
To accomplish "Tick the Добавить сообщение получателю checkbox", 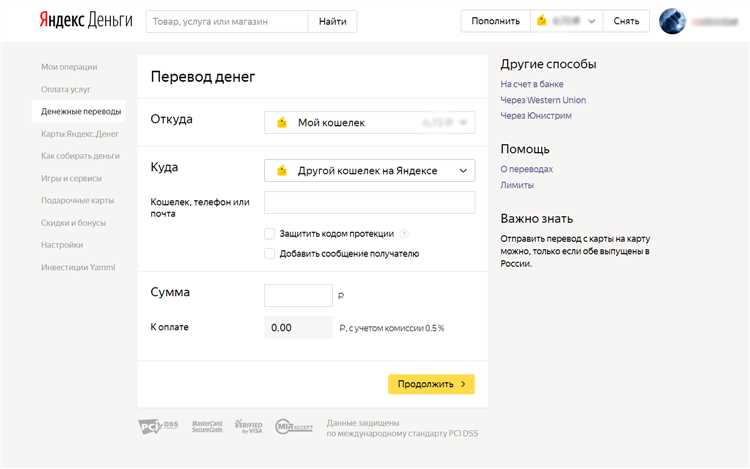I will (x=270, y=254).
